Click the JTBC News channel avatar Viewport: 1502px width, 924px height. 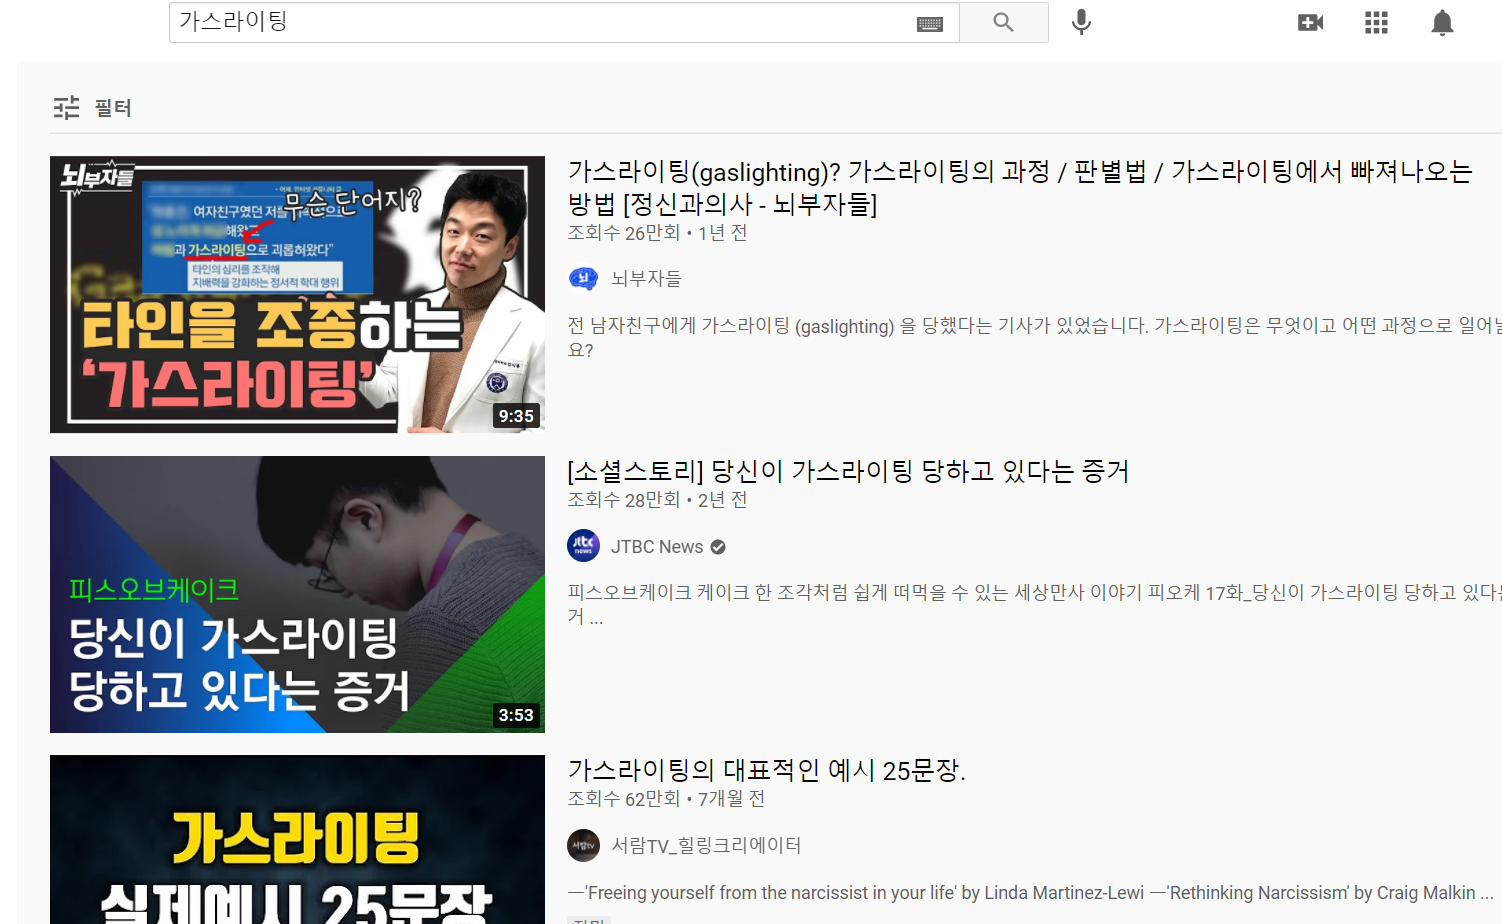[583, 546]
